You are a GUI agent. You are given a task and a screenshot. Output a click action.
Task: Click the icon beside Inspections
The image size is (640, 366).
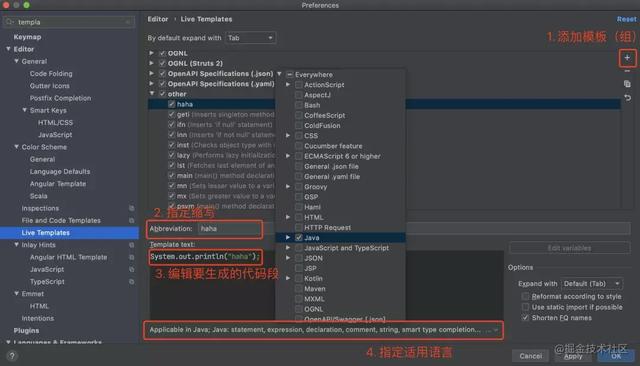[131, 208]
